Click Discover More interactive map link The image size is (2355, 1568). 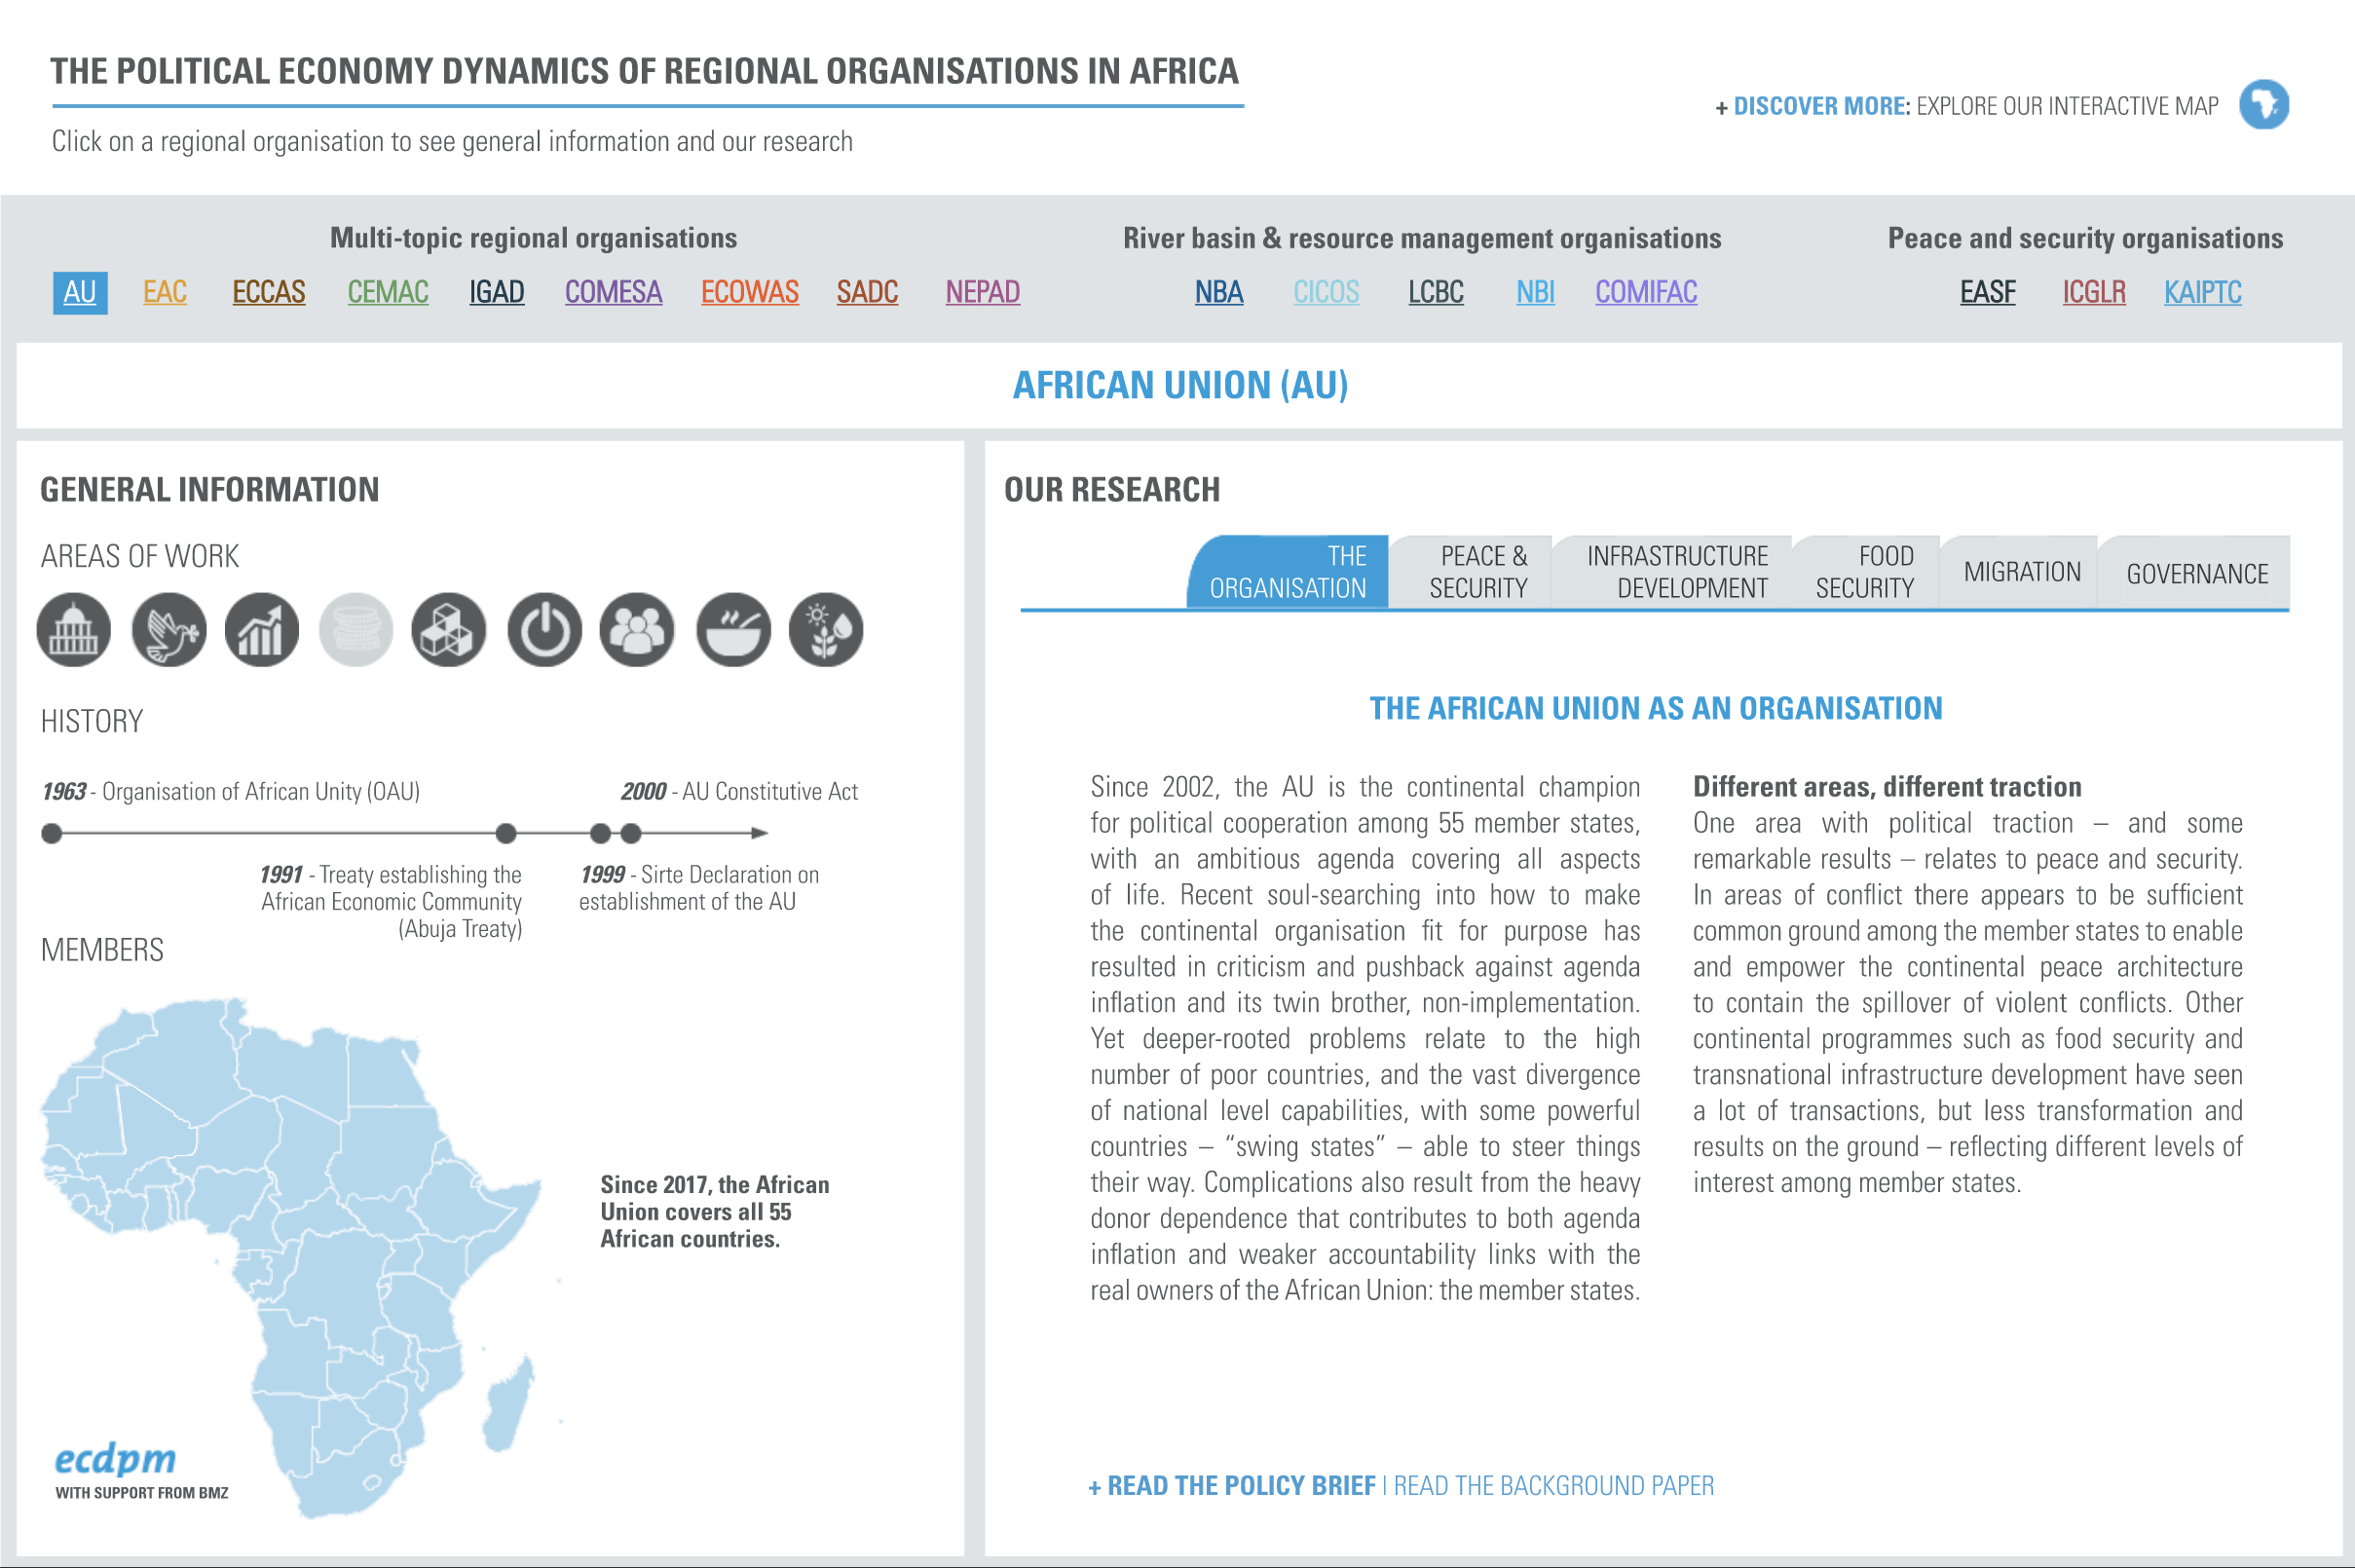tap(1967, 106)
